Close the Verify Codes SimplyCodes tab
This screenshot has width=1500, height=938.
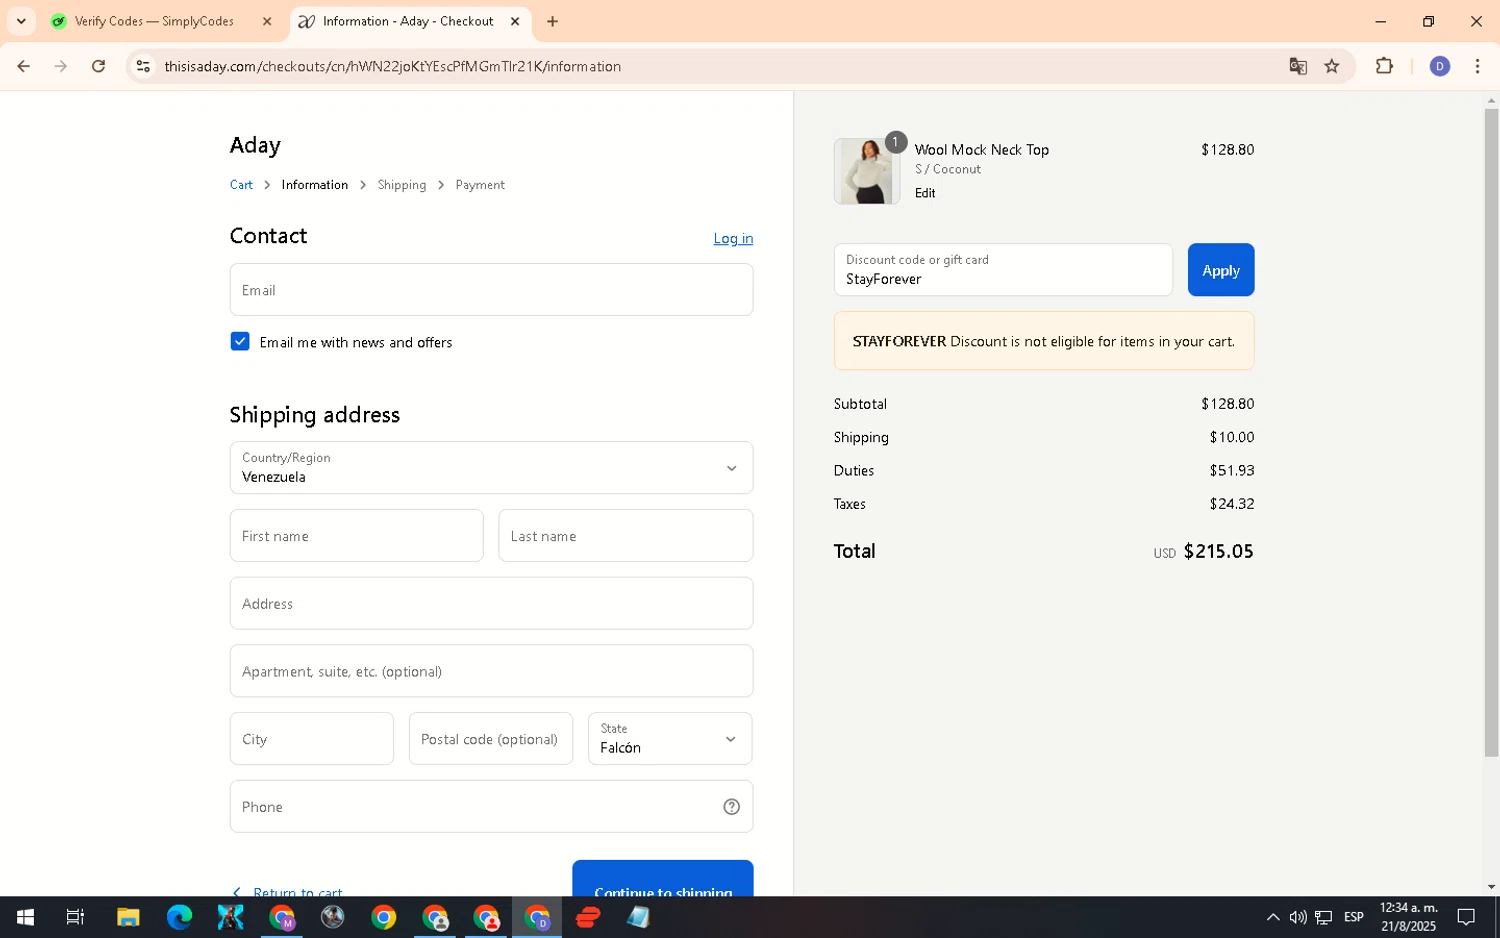(267, 21)
